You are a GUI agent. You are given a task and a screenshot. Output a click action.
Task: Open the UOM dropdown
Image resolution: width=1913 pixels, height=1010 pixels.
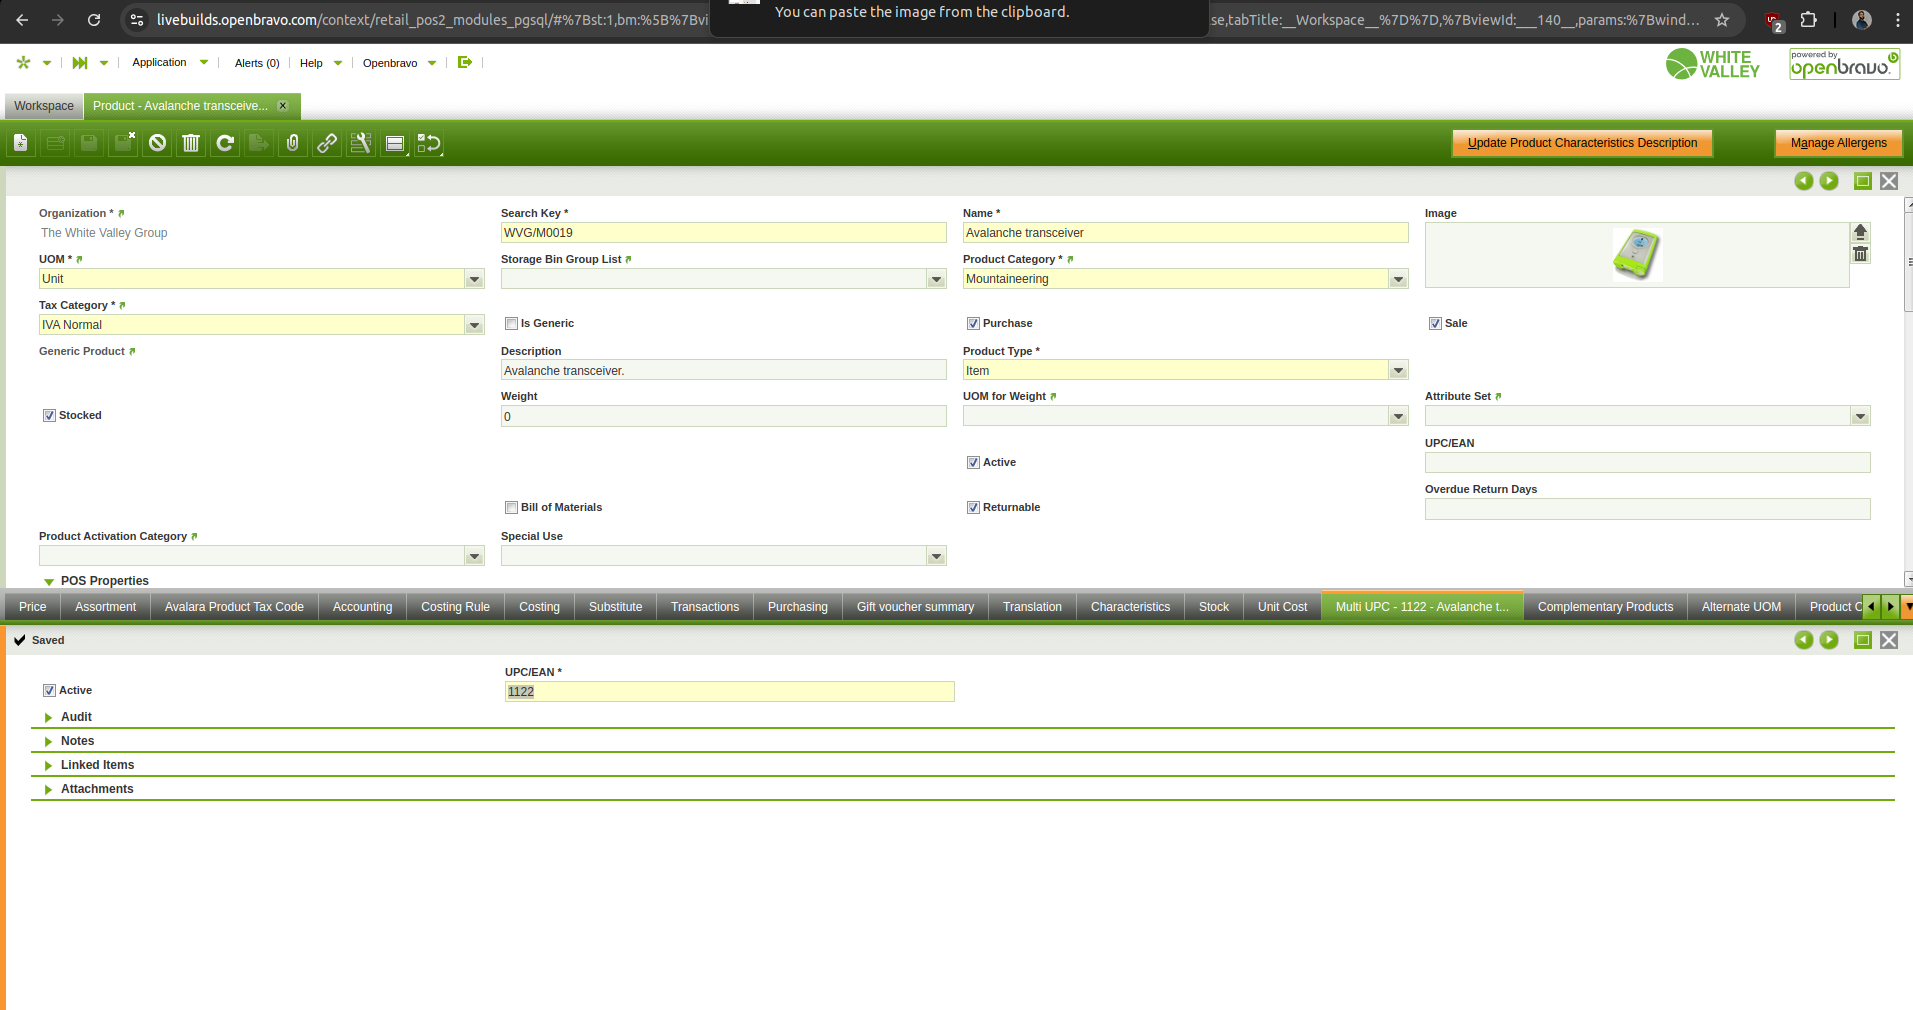(474, 280)
